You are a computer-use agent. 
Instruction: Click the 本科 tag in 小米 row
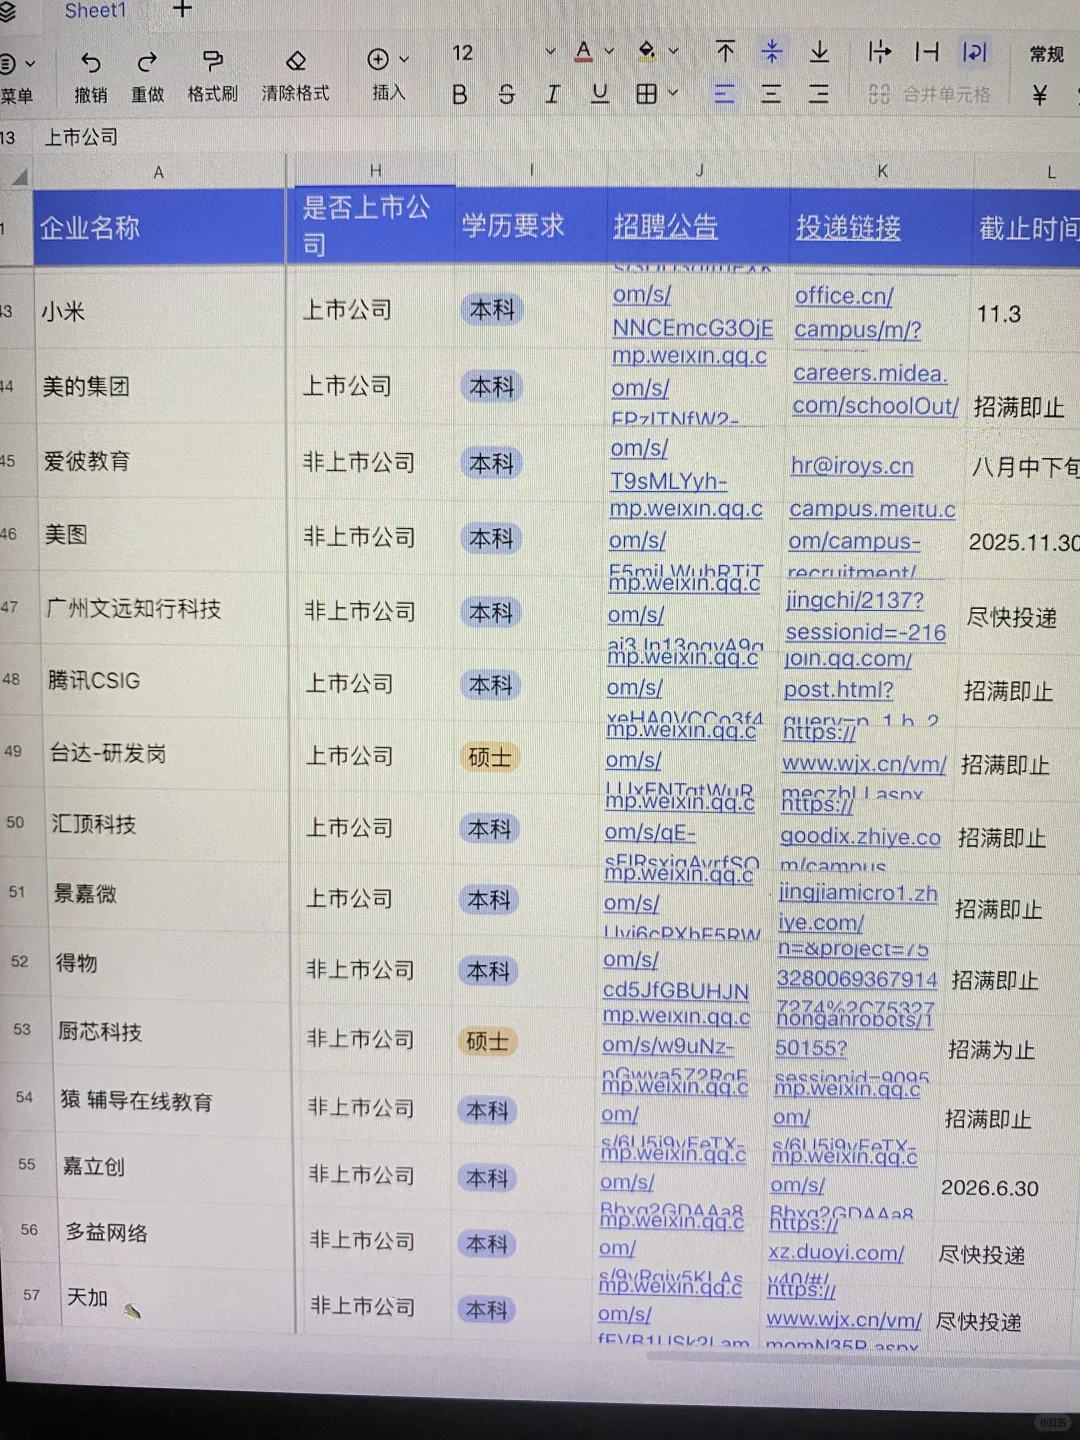pos(492,310)
